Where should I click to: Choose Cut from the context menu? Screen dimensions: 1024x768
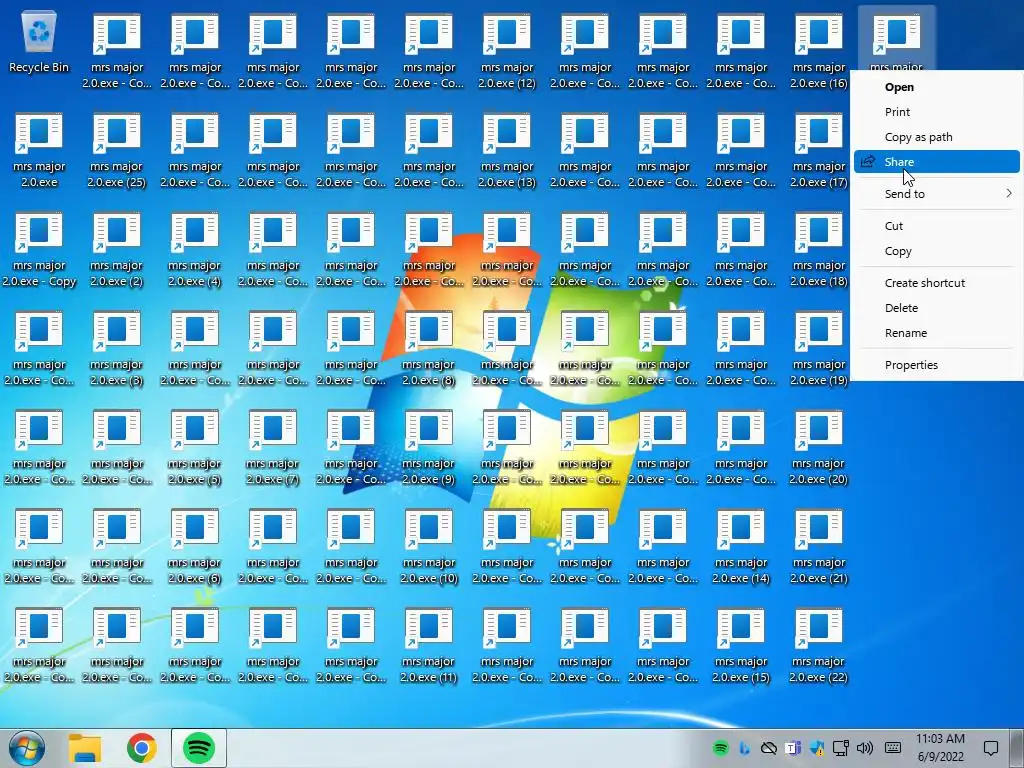pyautogui.click(x=937, y=226)
